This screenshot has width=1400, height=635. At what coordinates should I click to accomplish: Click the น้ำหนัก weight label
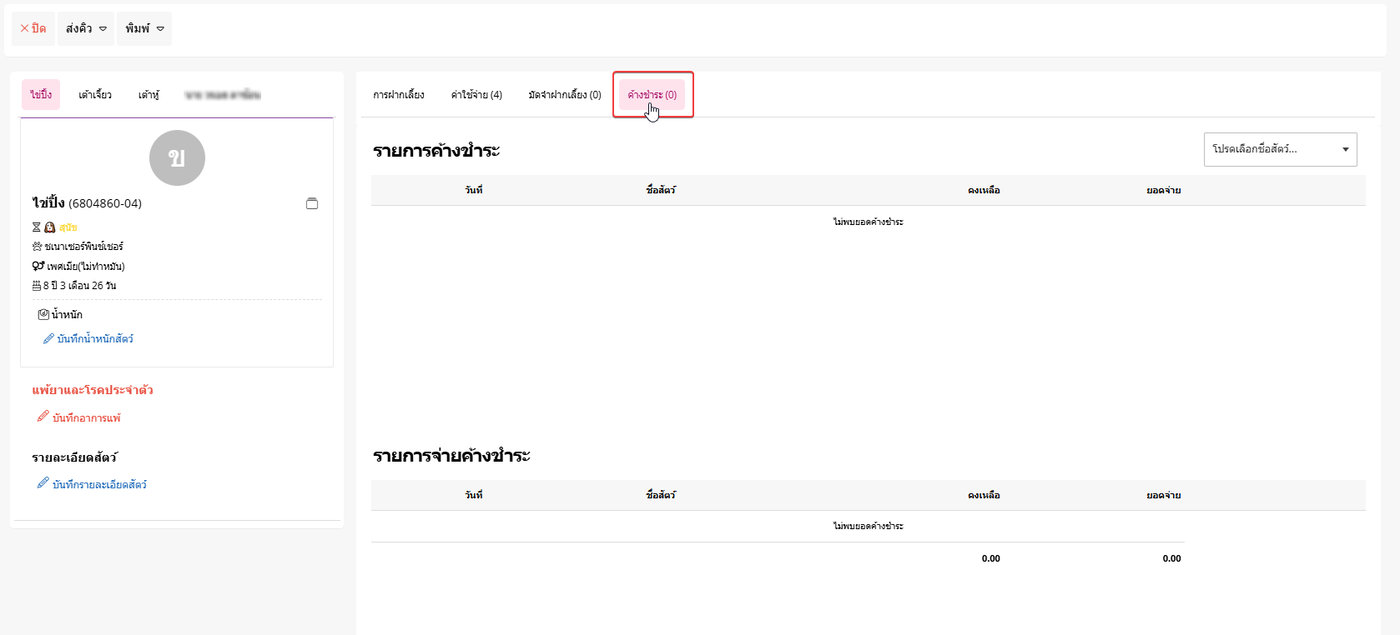coord(67,315)
